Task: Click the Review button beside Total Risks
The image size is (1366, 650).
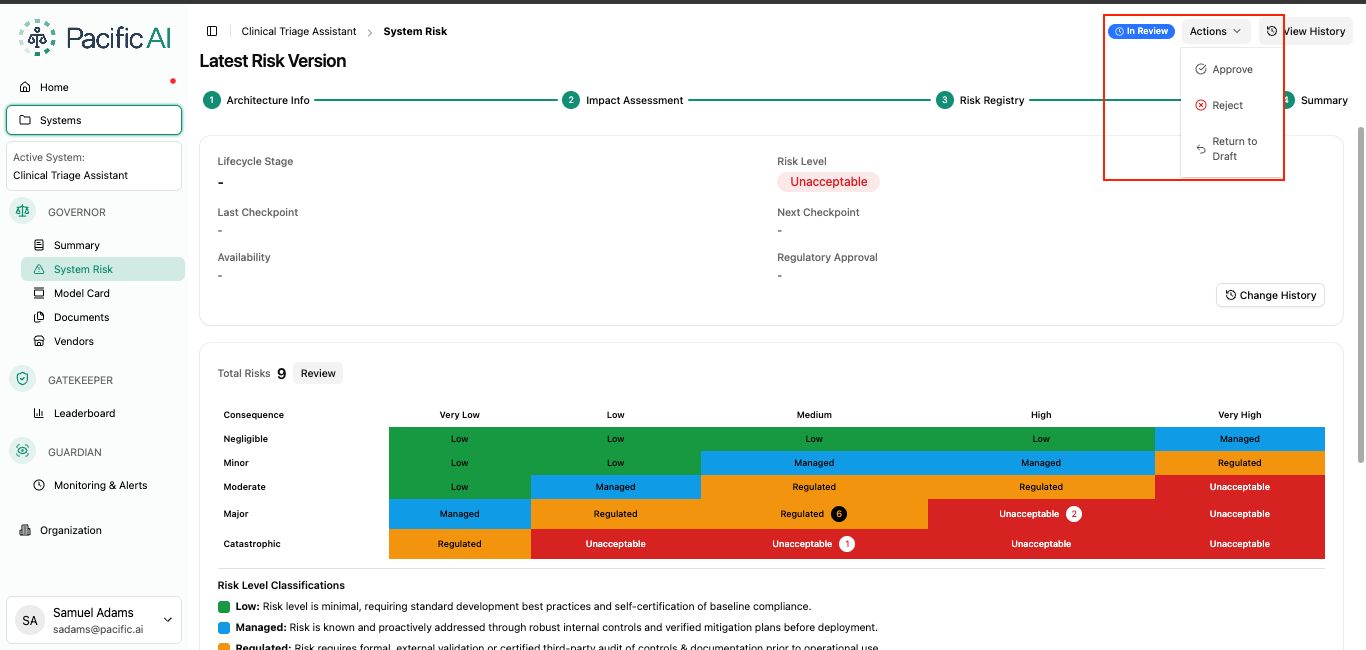Action: [318, 373]
